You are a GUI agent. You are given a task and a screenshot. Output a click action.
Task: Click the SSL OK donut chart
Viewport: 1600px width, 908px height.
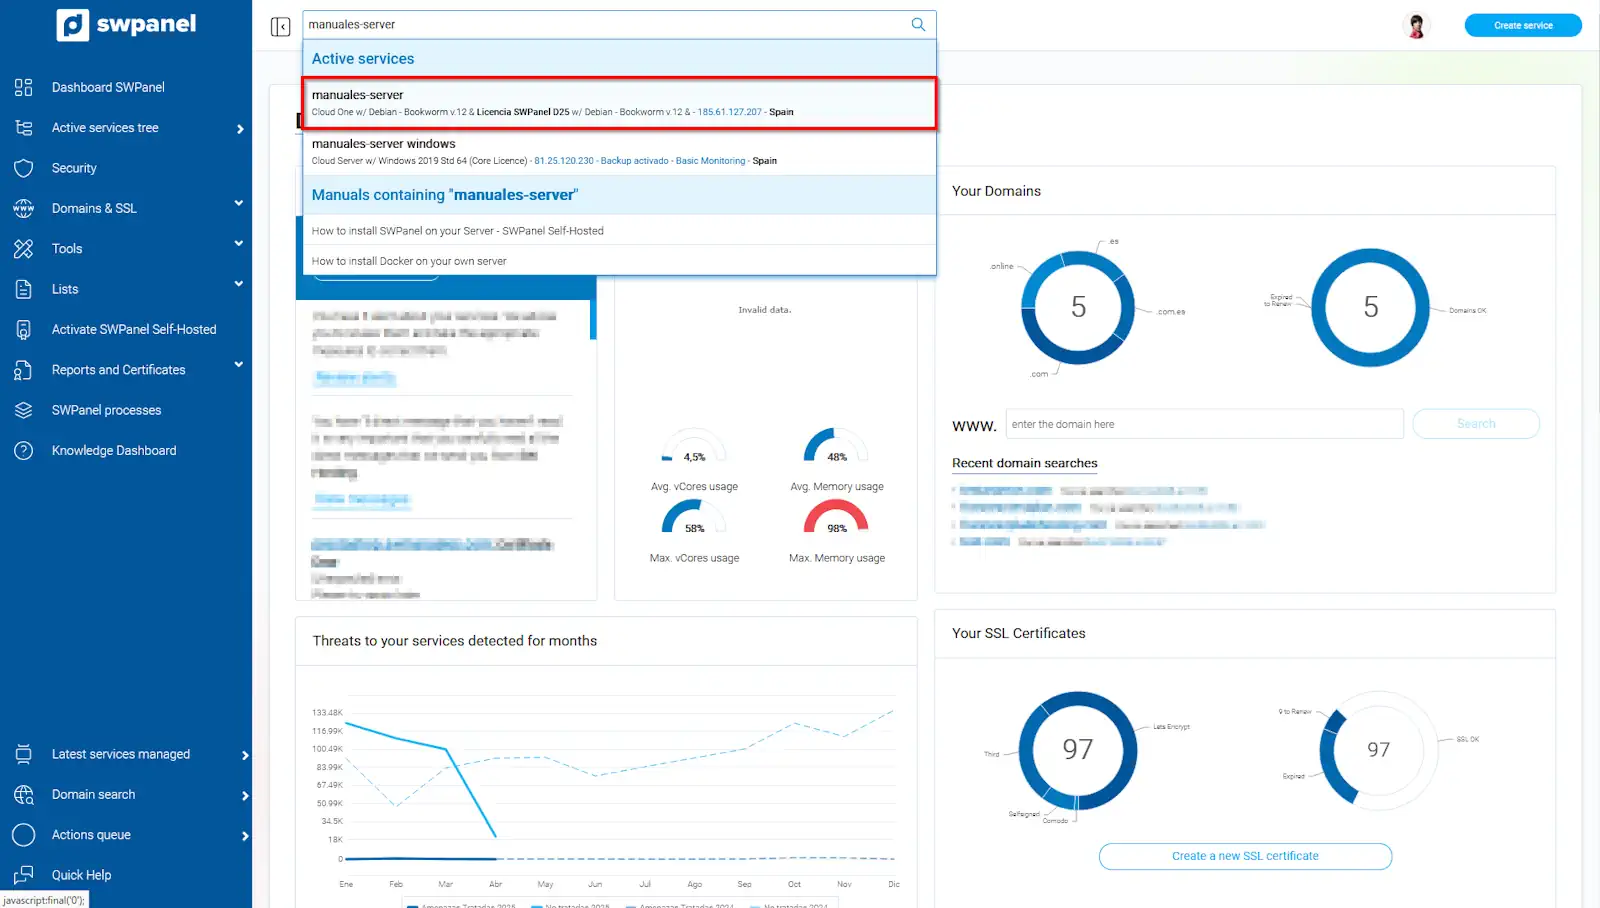click(x=1379, y=750)
